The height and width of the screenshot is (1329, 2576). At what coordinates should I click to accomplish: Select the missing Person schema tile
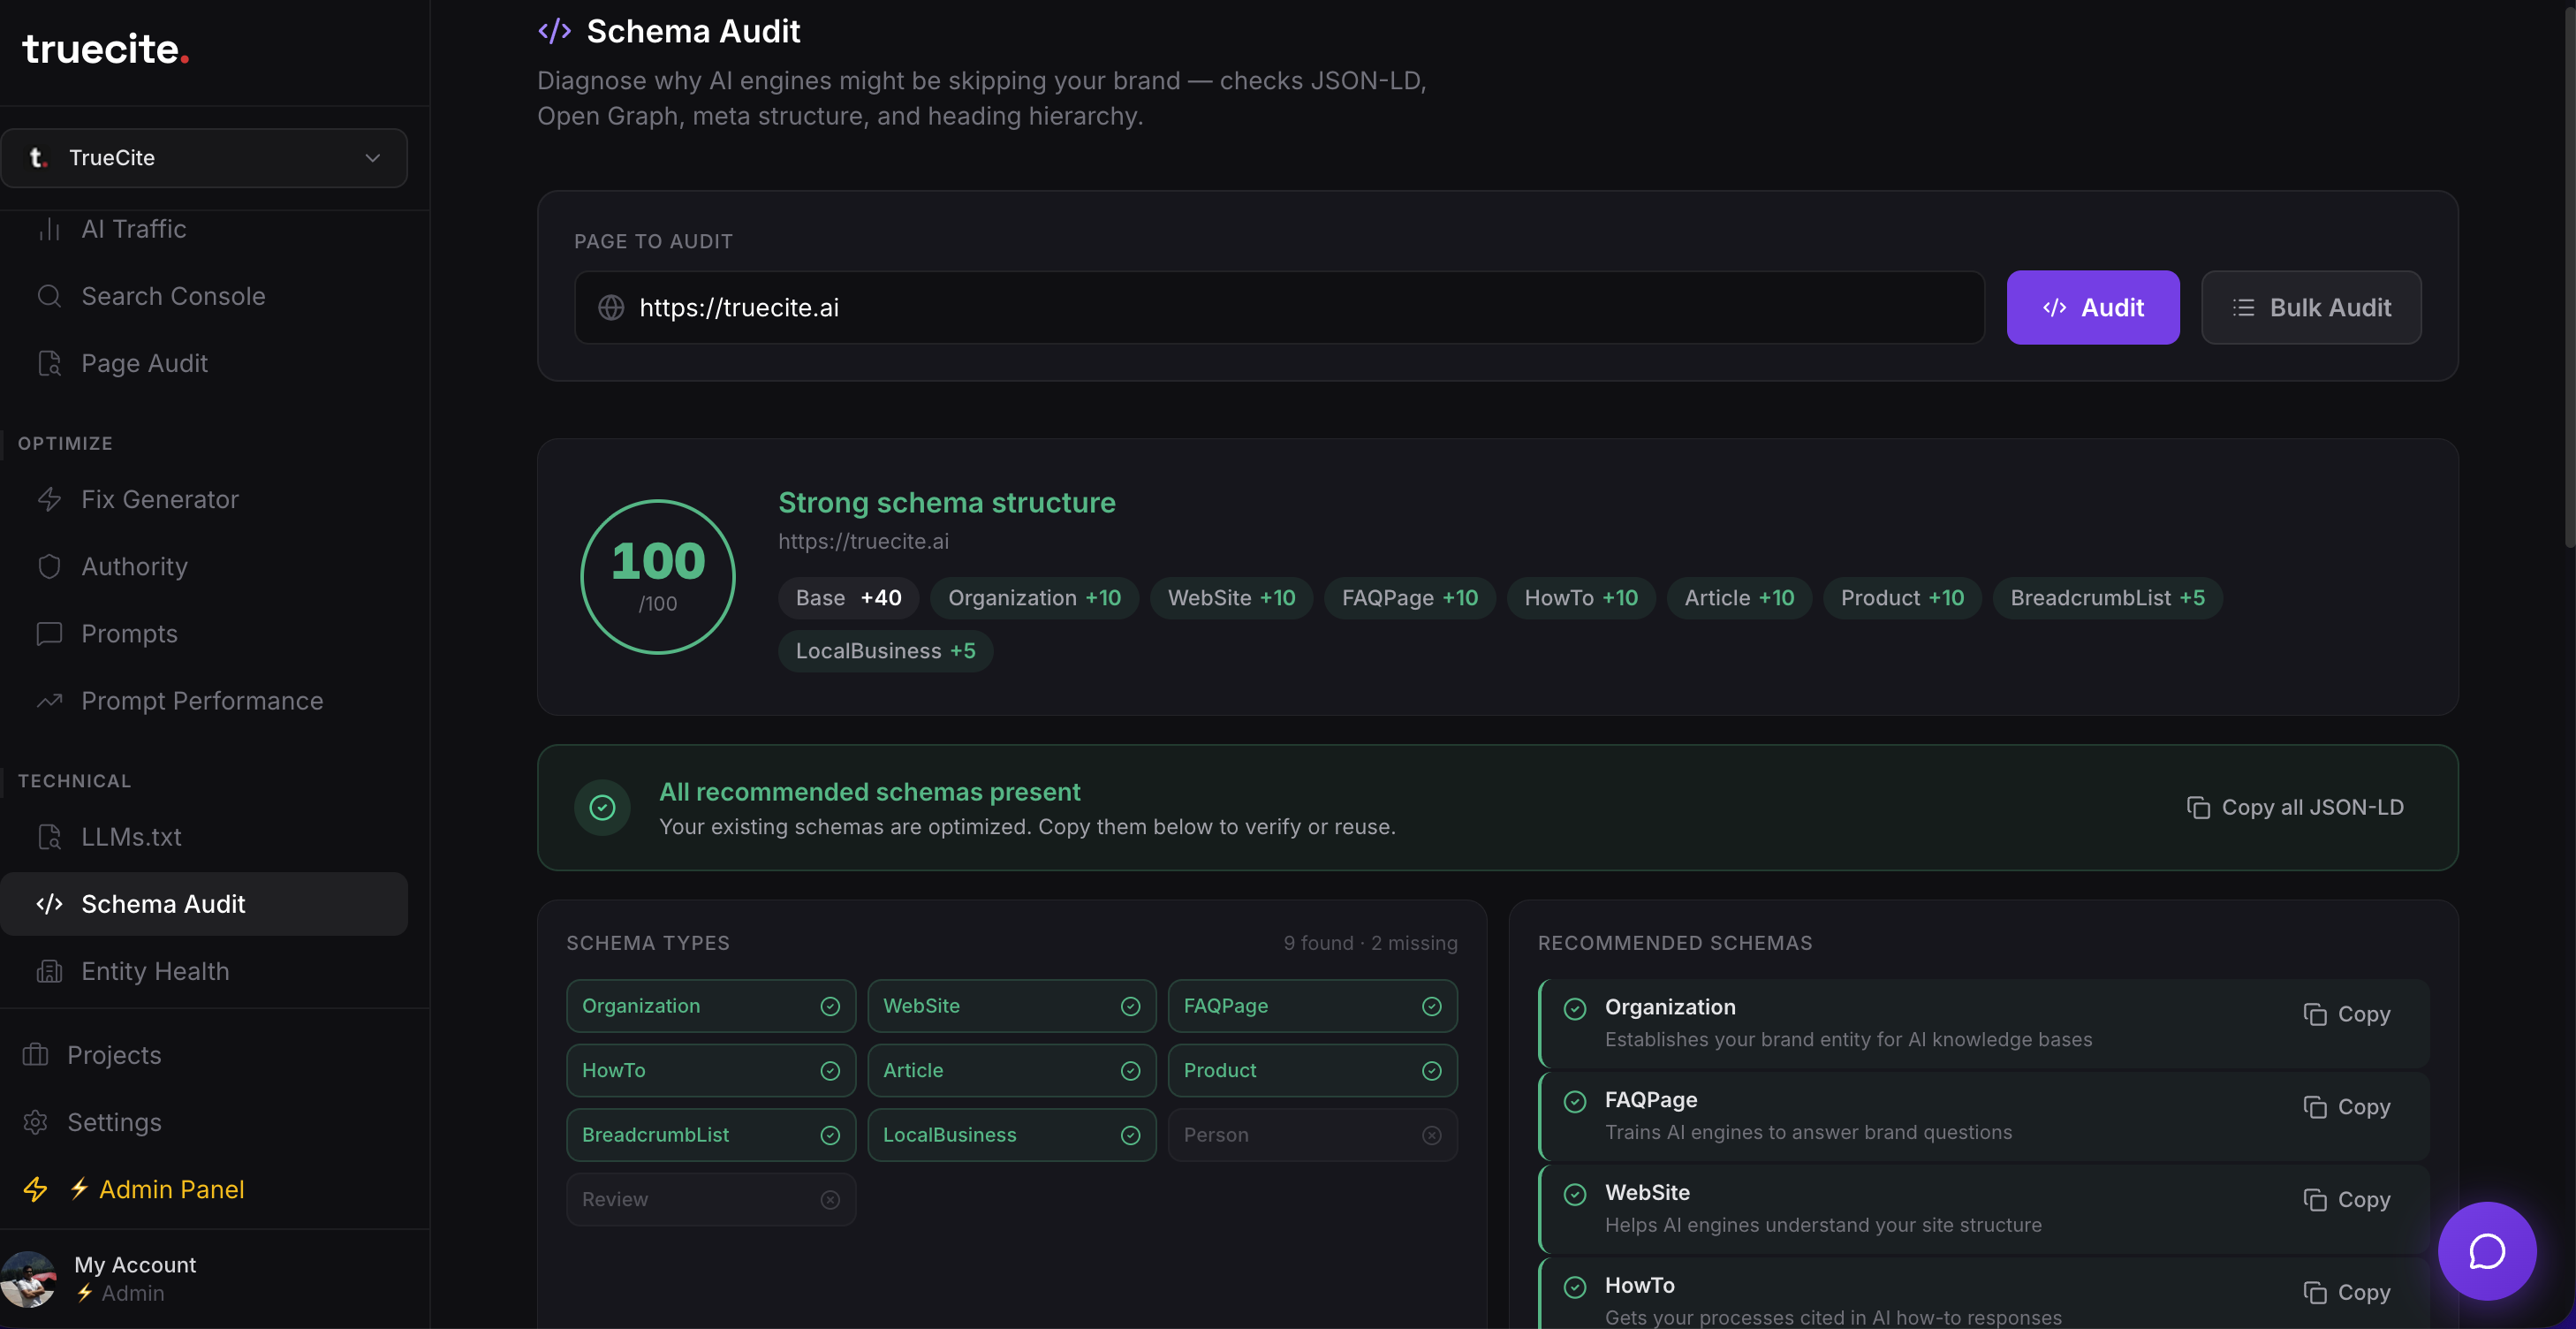coord(1312,1135)
